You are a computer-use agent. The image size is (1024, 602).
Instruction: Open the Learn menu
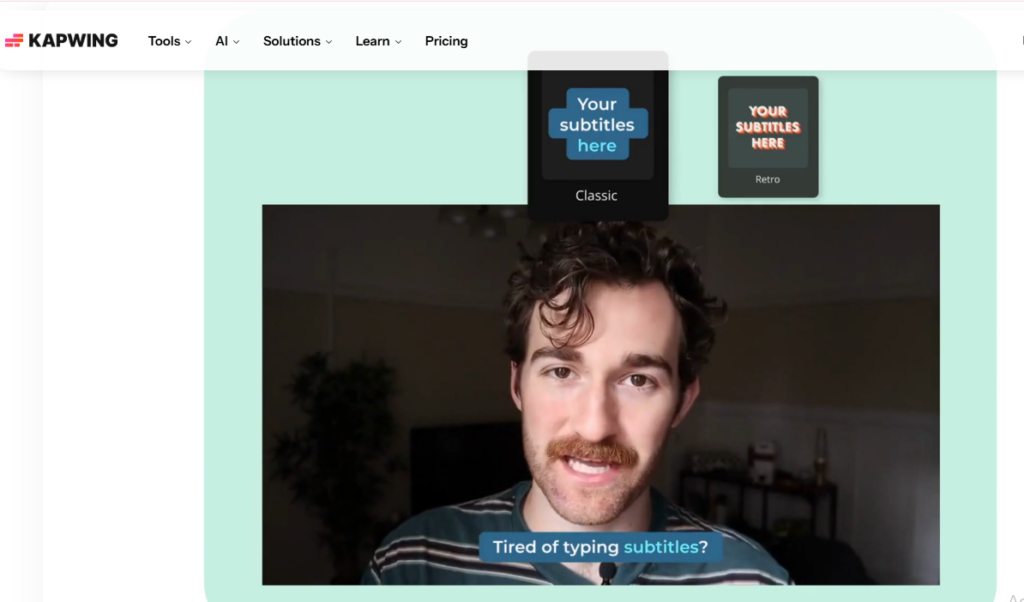(372, 41)
